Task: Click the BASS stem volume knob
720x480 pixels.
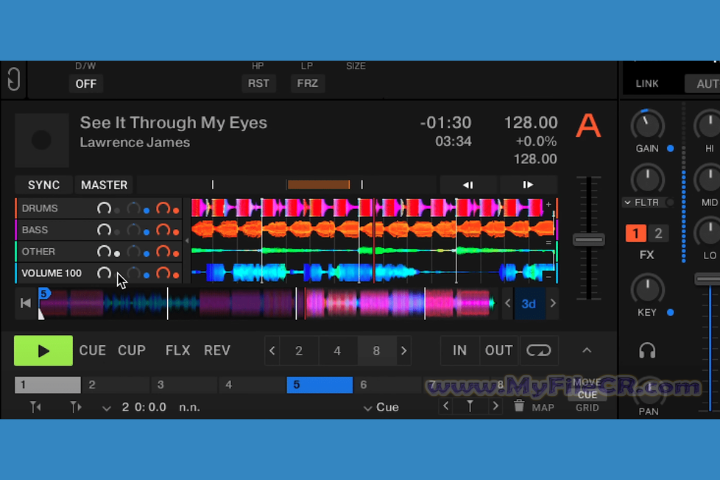Action: pyautogui.click(x=104, y=230)
